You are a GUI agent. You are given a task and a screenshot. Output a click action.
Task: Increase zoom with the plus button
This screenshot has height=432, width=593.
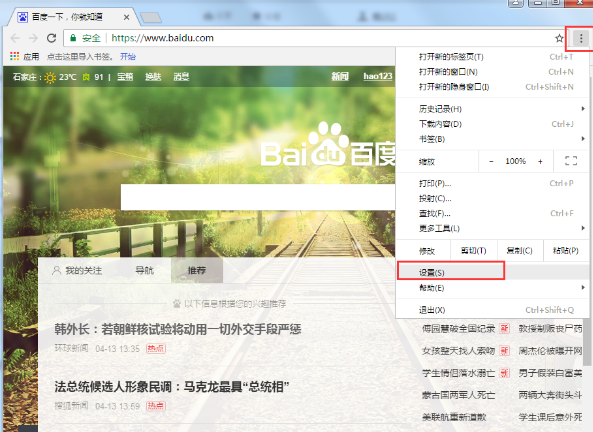point(540,162)
